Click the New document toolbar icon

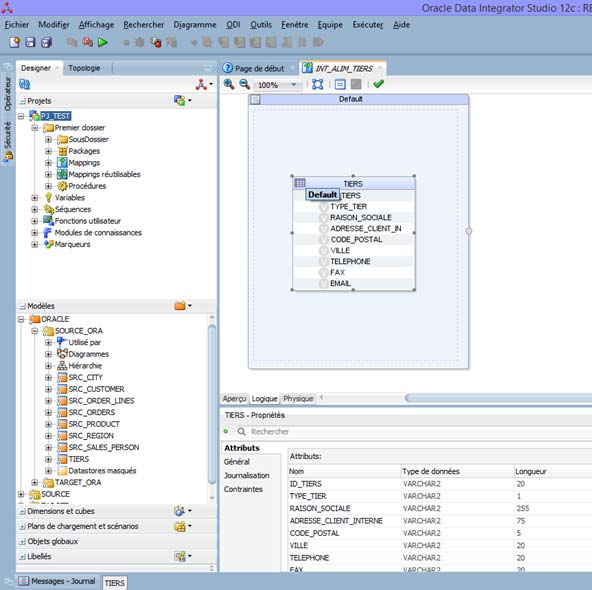pos(14,42)
